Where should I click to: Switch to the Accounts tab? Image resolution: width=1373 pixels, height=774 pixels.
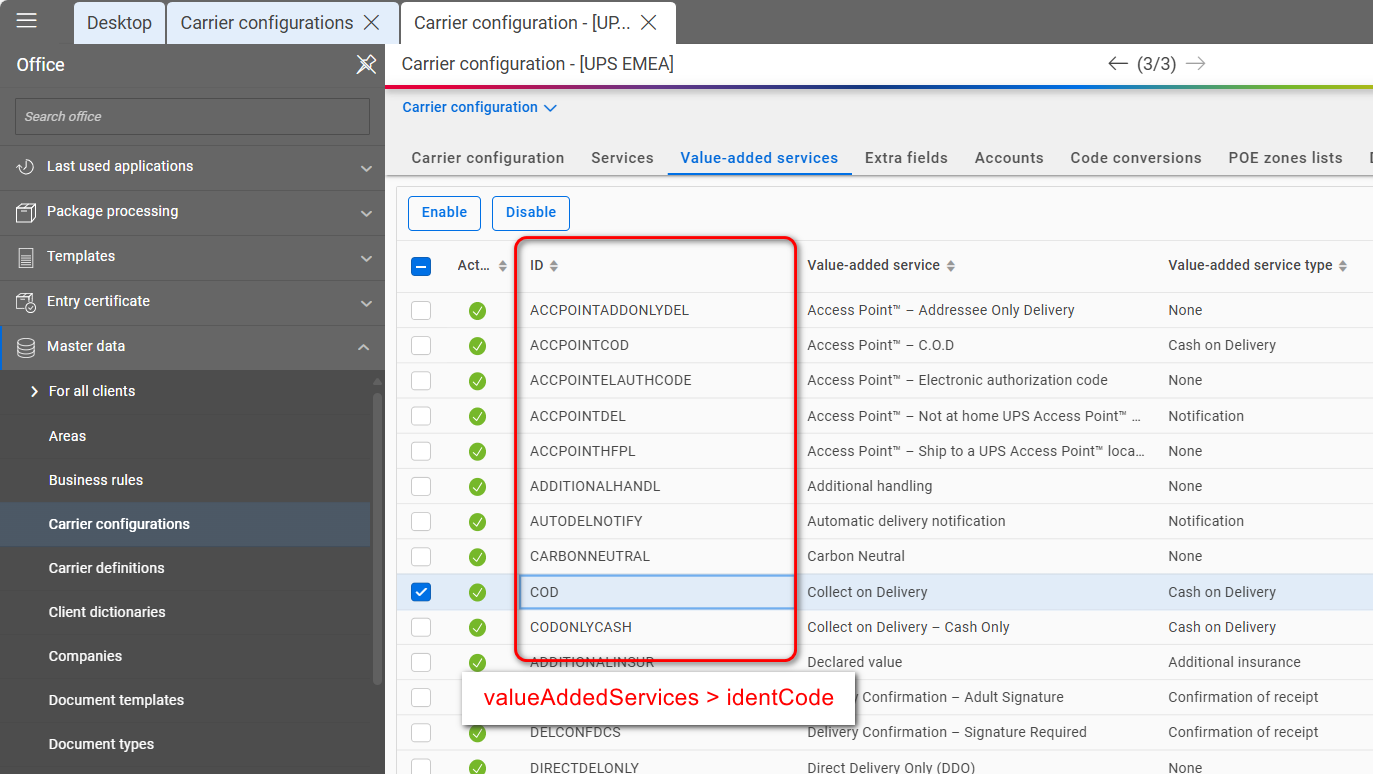(1009, 158)
